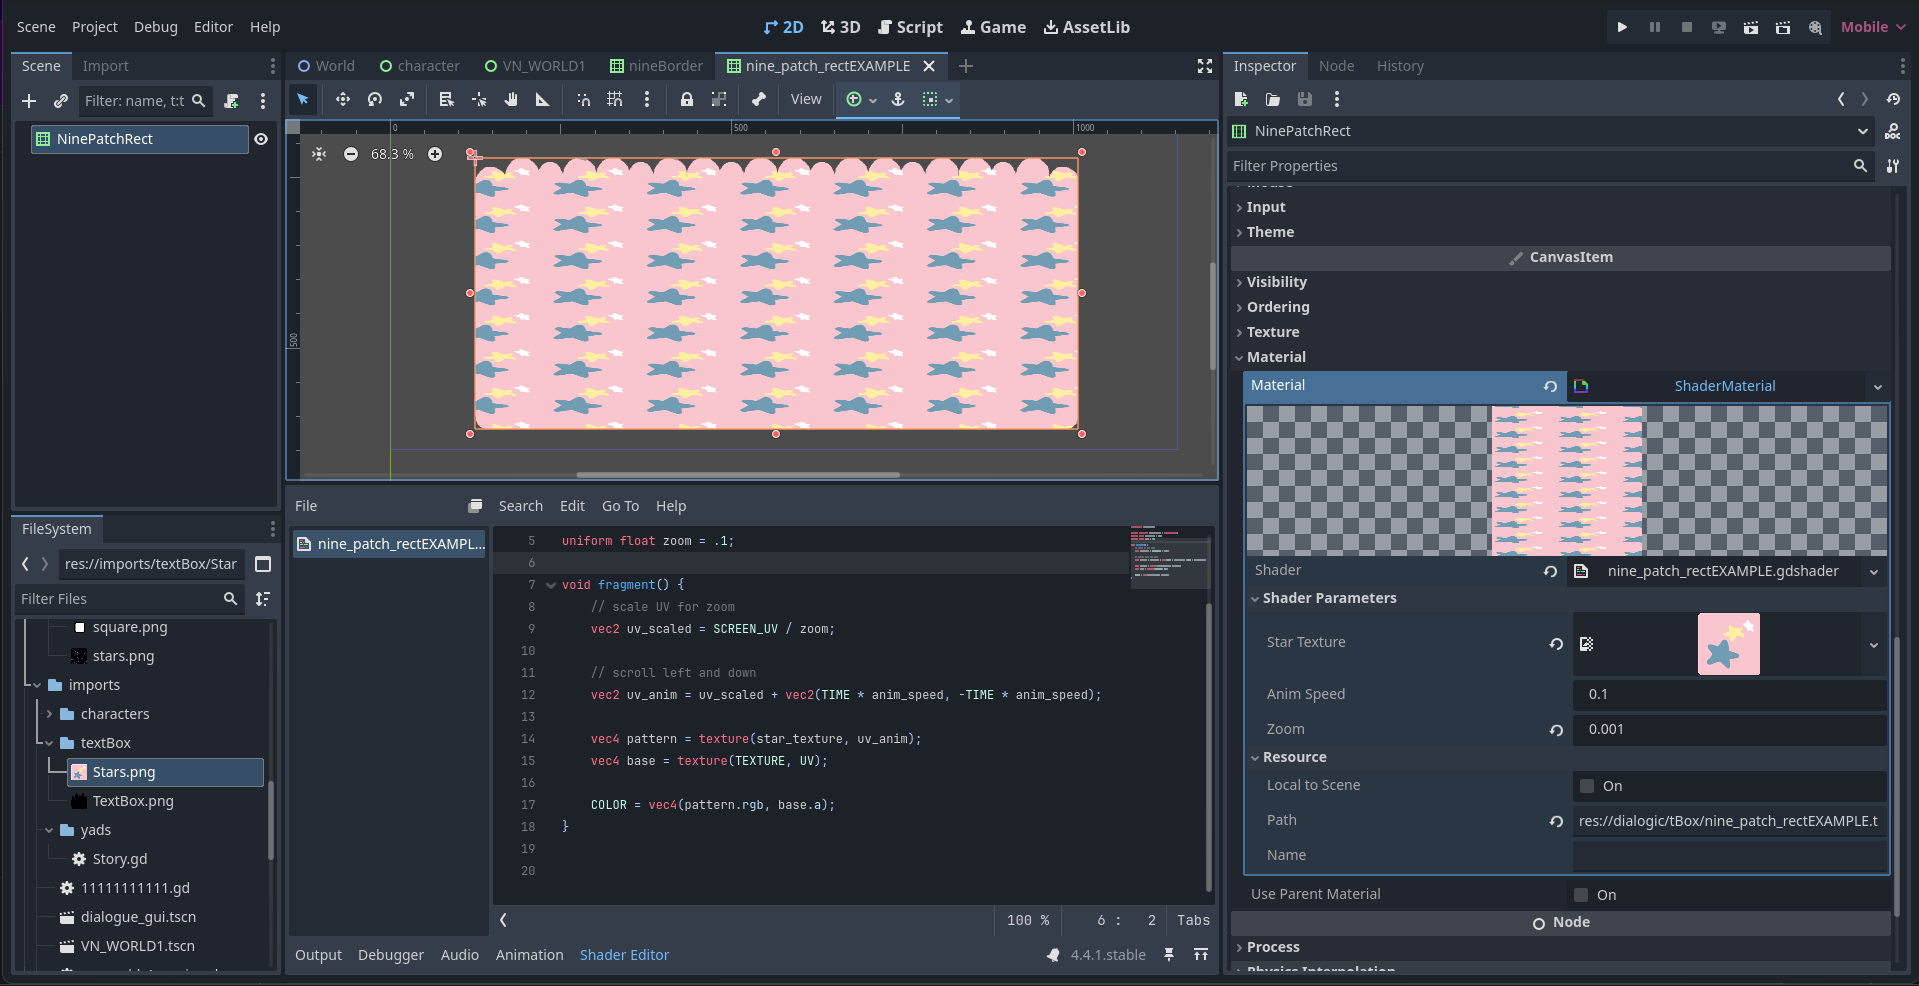Activate the Pan Mode hand tool
The image size is (1919, 986).
tap(511, 99)
